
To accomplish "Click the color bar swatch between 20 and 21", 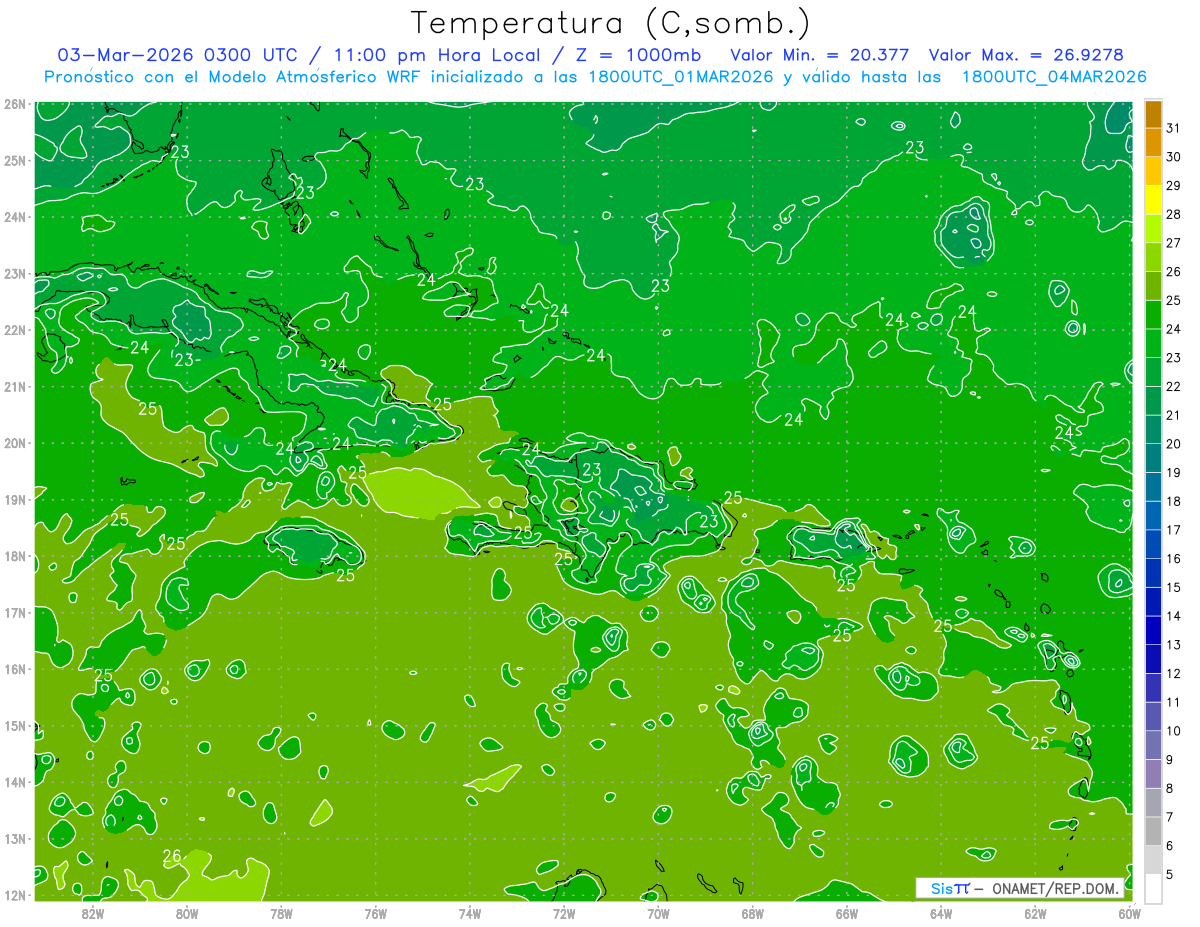I will (1153, 429).
